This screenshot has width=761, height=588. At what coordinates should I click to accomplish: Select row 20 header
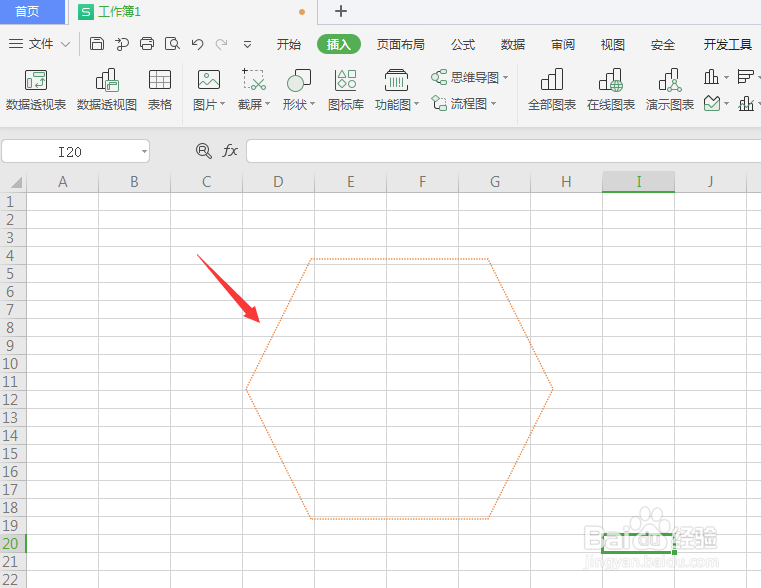(x=13, y=543)
